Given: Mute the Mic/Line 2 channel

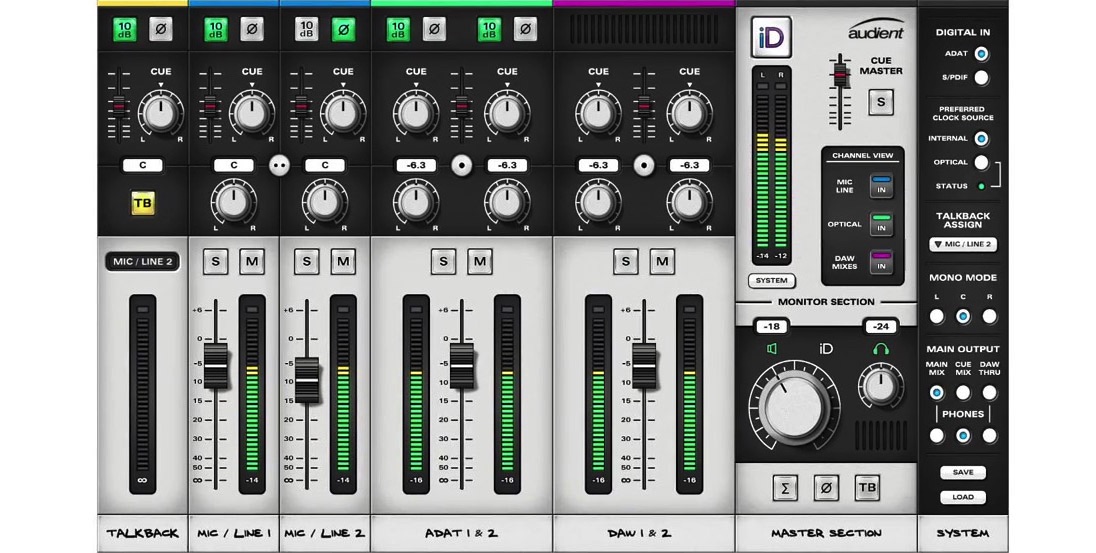Looking at the screenshot, I should [343, 261].
